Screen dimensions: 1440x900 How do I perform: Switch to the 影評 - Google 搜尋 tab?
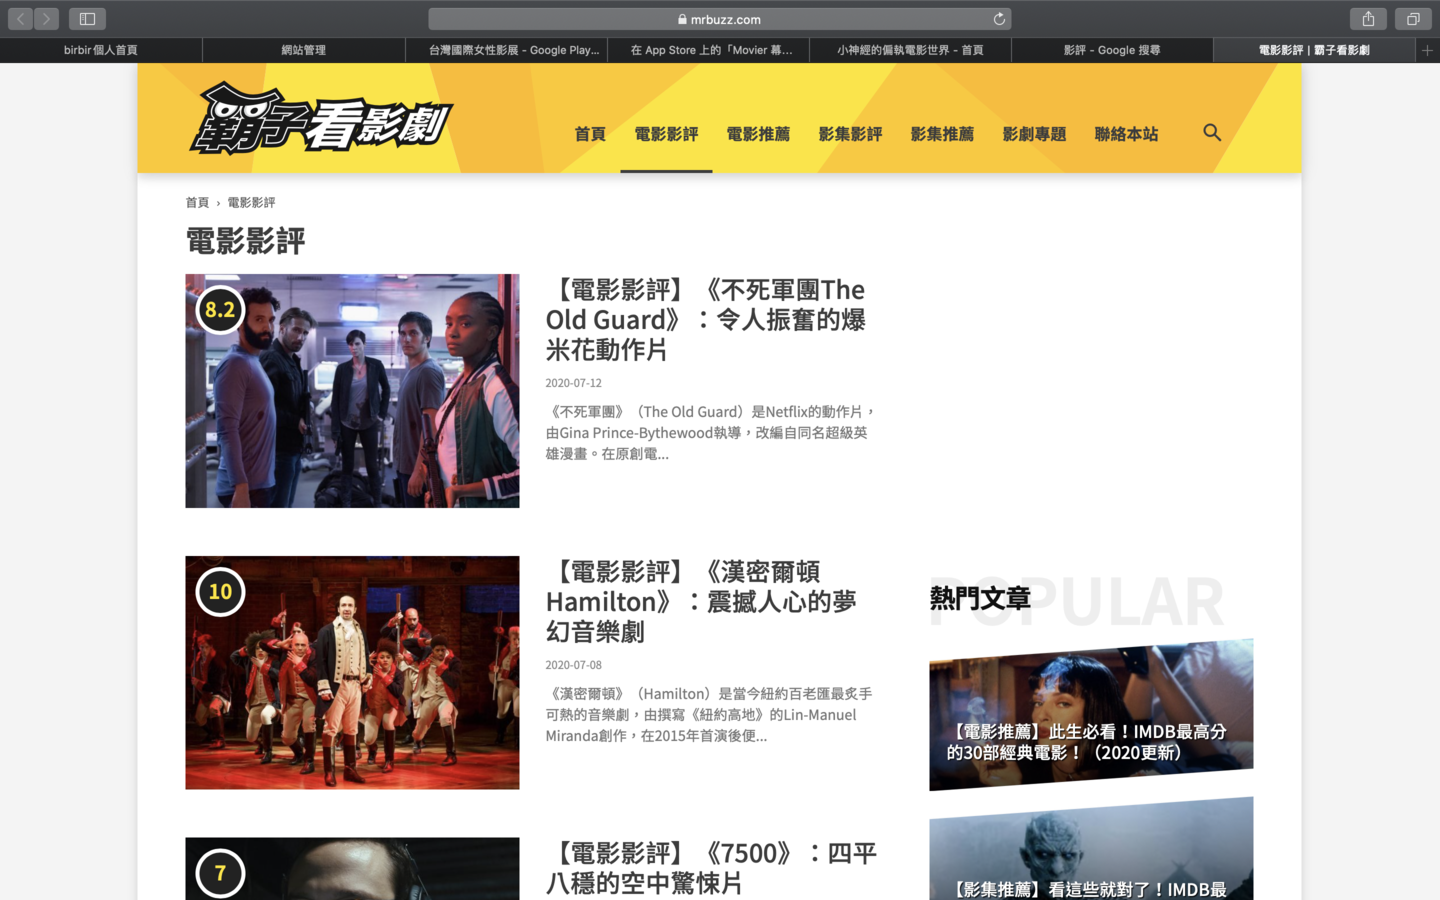tap(1112, 50)
